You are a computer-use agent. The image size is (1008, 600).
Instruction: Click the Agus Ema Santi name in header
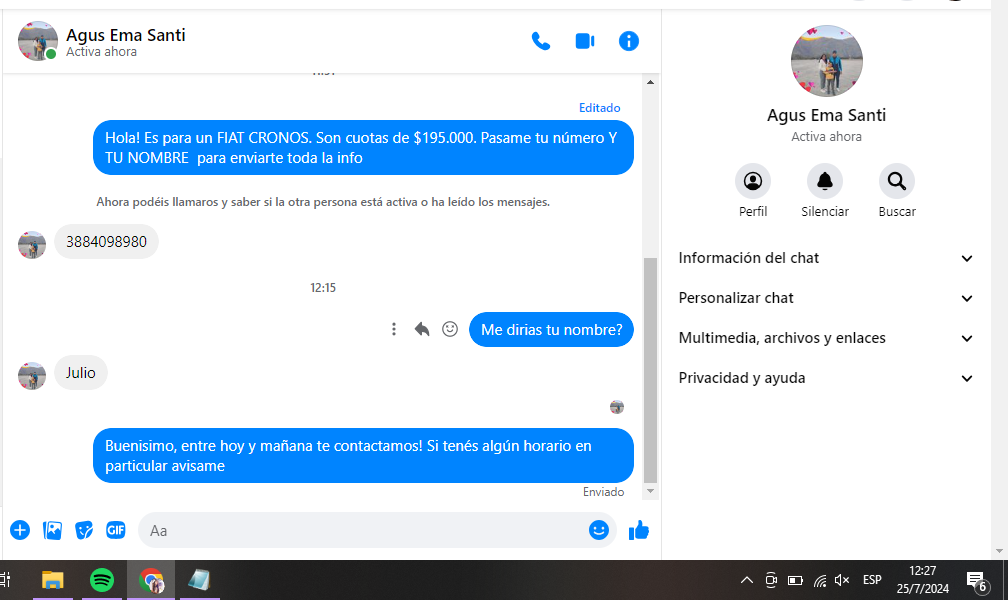(x=126, y=35)
